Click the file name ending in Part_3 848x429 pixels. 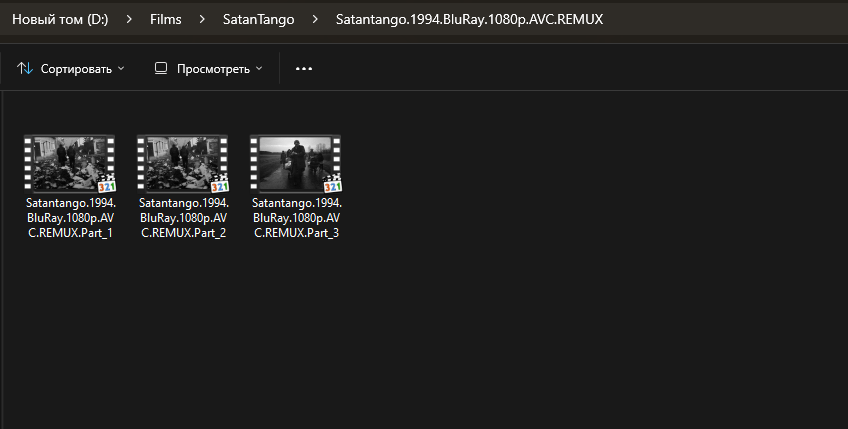pos(296,218)
